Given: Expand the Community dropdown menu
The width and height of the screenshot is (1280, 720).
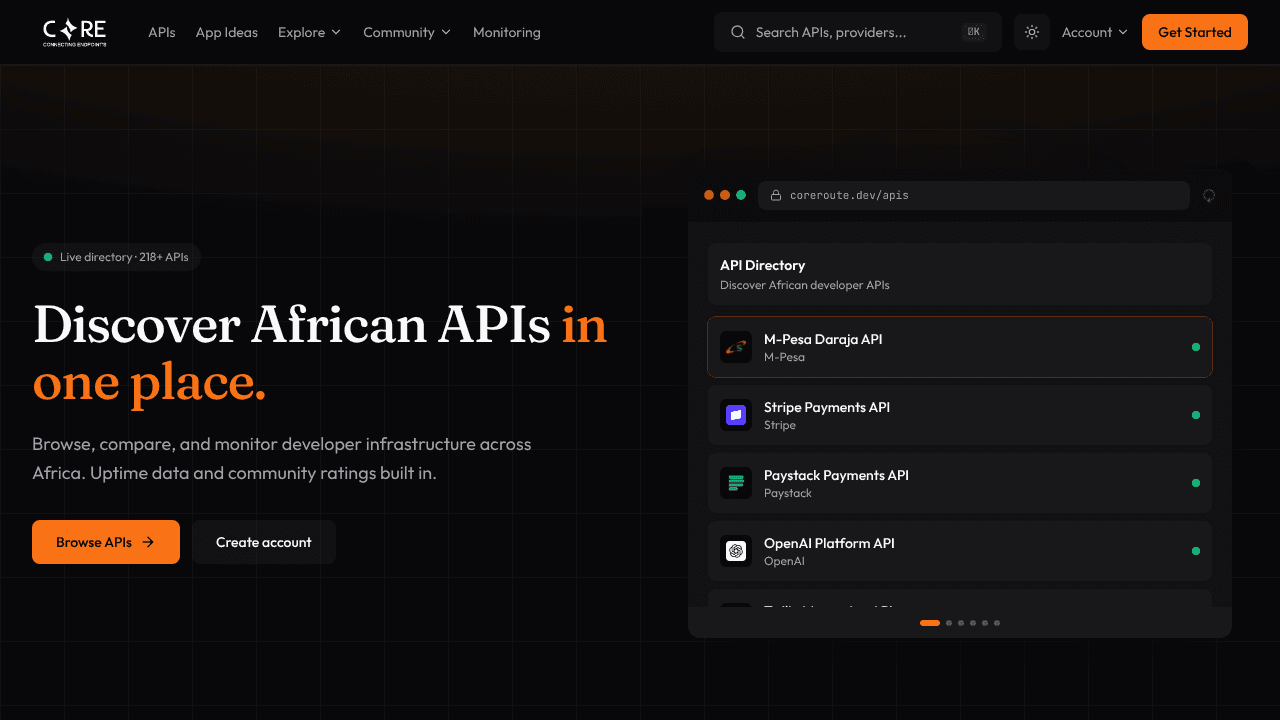Looking at the screenshot, I should click(407, 32).
